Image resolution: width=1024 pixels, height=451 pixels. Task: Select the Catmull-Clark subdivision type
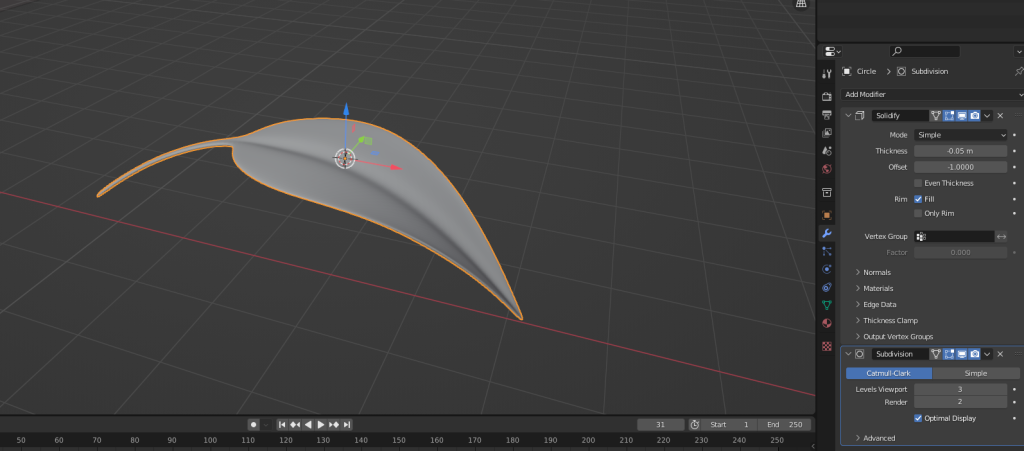(888, 373)
